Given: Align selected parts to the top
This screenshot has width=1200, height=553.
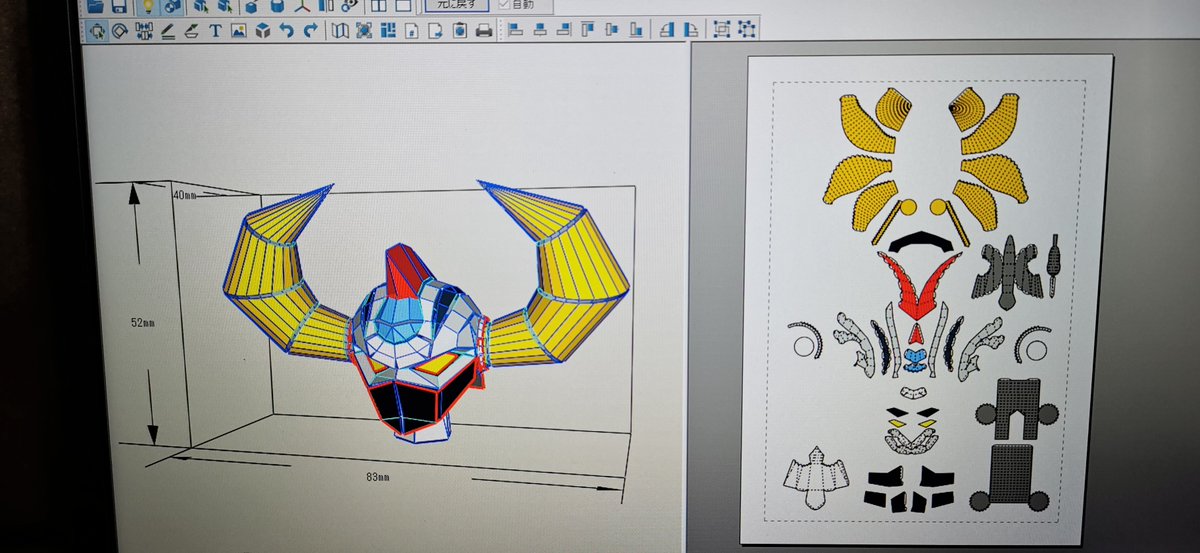Looking at the screenshot, I should pos(588,29).
